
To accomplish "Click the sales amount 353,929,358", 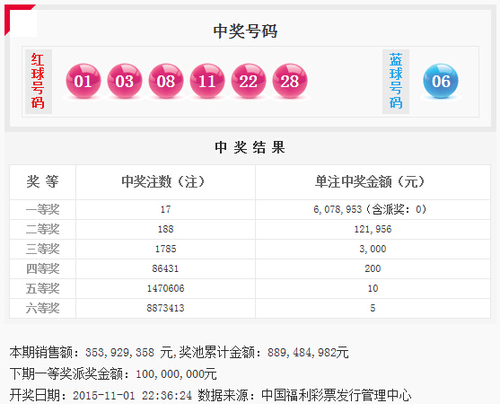I will coord(120,352).
